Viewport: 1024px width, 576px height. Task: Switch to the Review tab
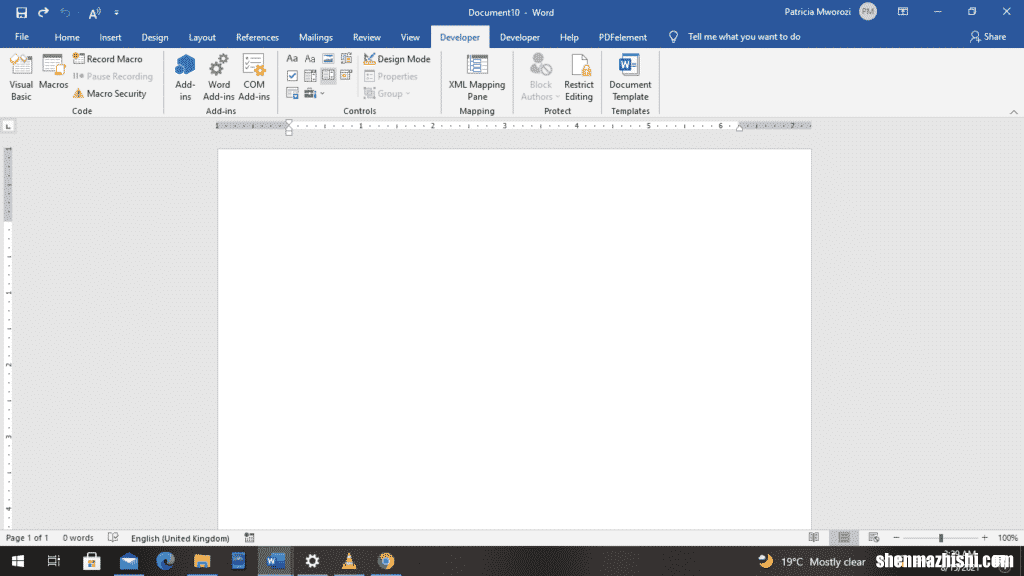point(366,37)
